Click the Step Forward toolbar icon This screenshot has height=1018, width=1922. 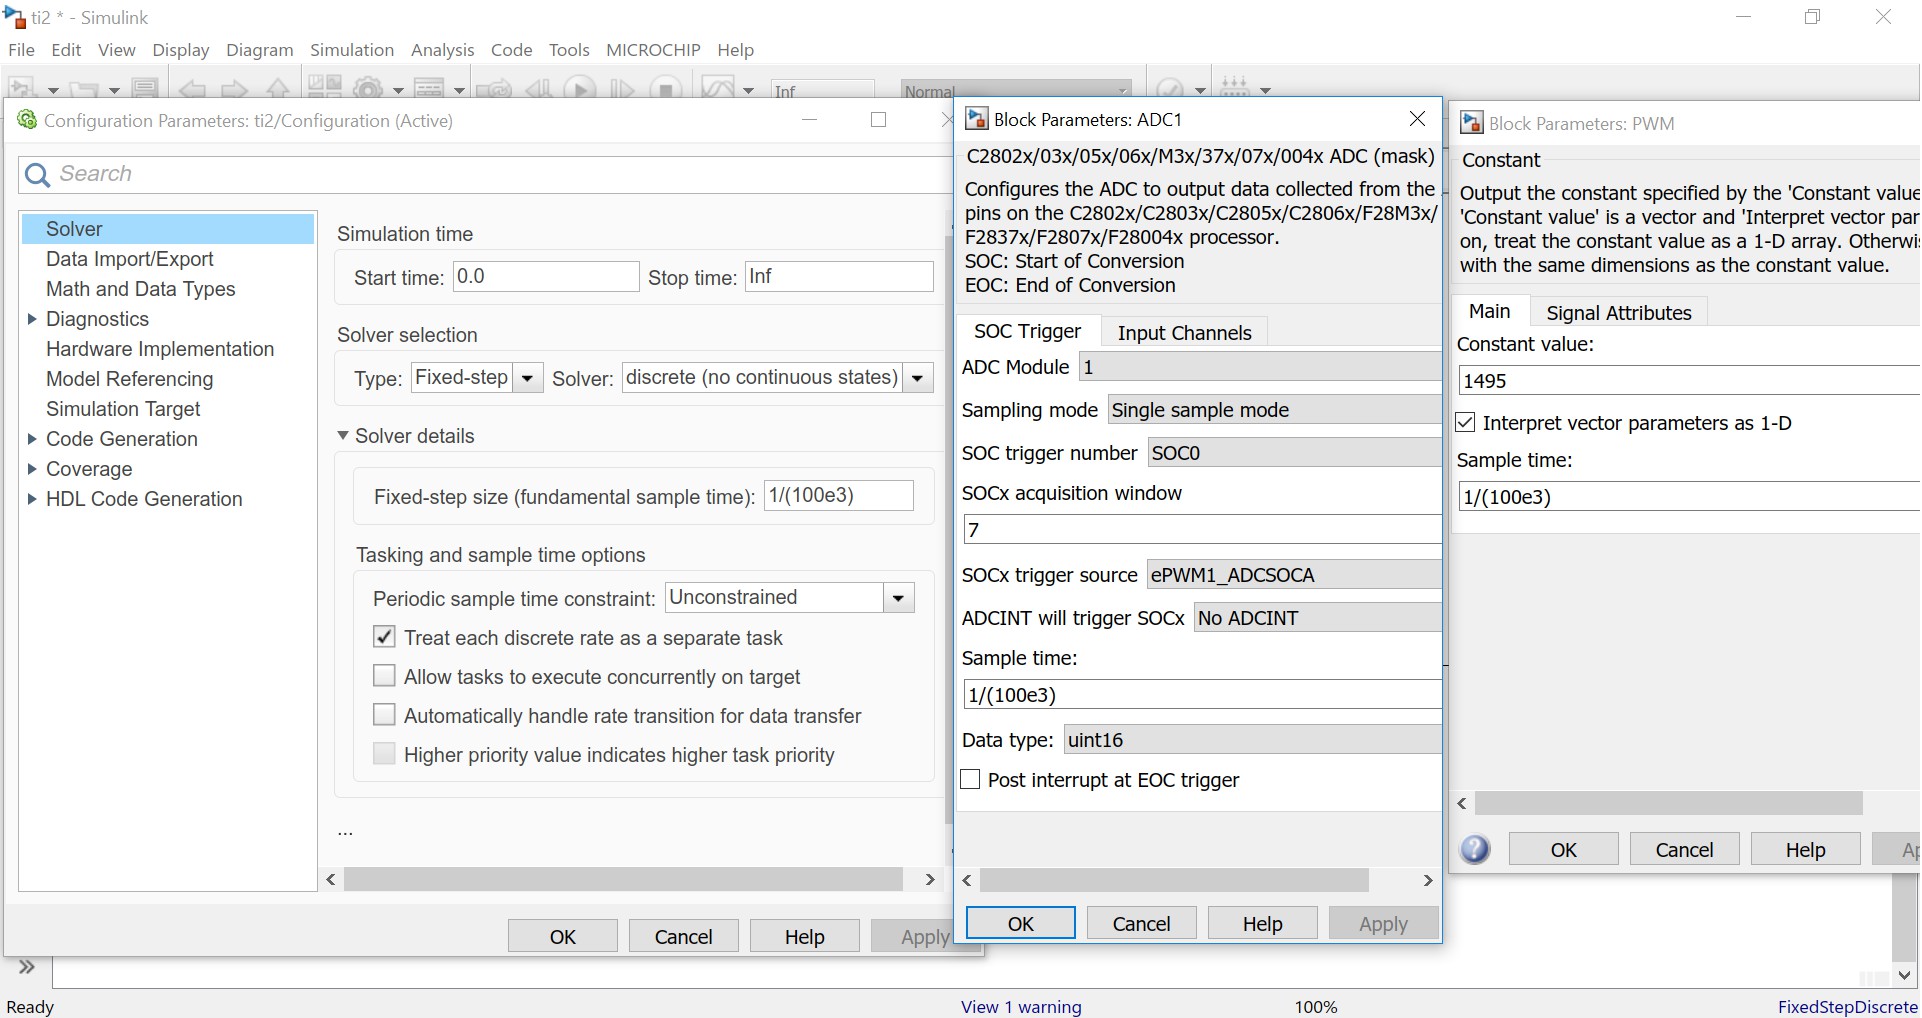622,89
